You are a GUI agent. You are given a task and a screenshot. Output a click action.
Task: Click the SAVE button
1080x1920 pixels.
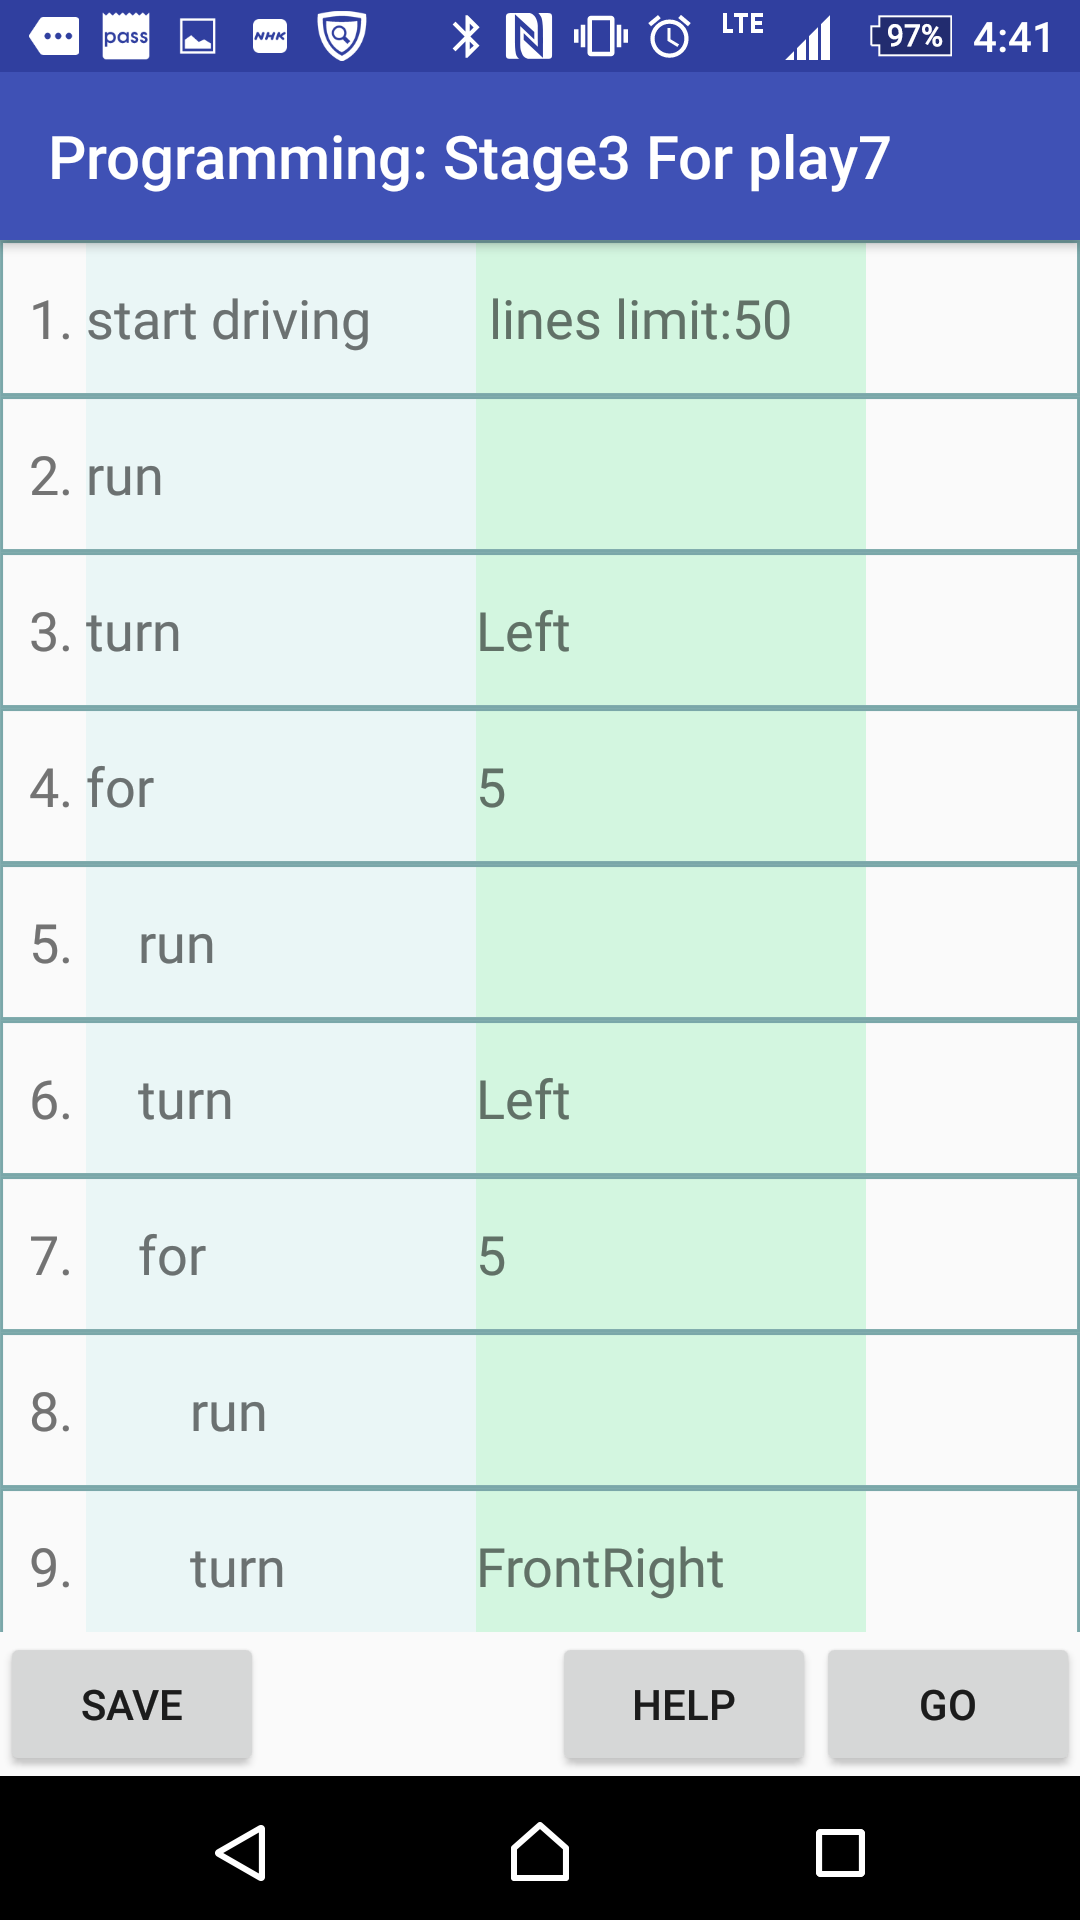click(132, 1704)
